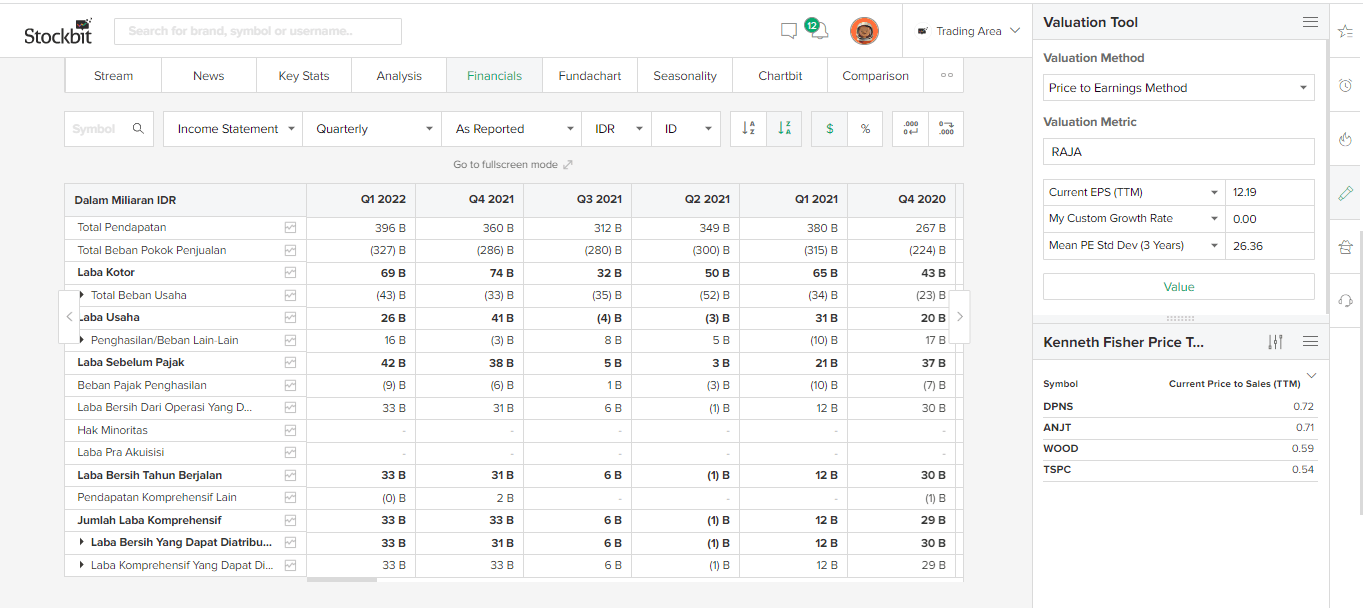Image resolution: width=1363 pixels, height=608 pixels.
Task: Expand the Penghasilan/Beban Lain-Lain row
Action: [82, 340]
